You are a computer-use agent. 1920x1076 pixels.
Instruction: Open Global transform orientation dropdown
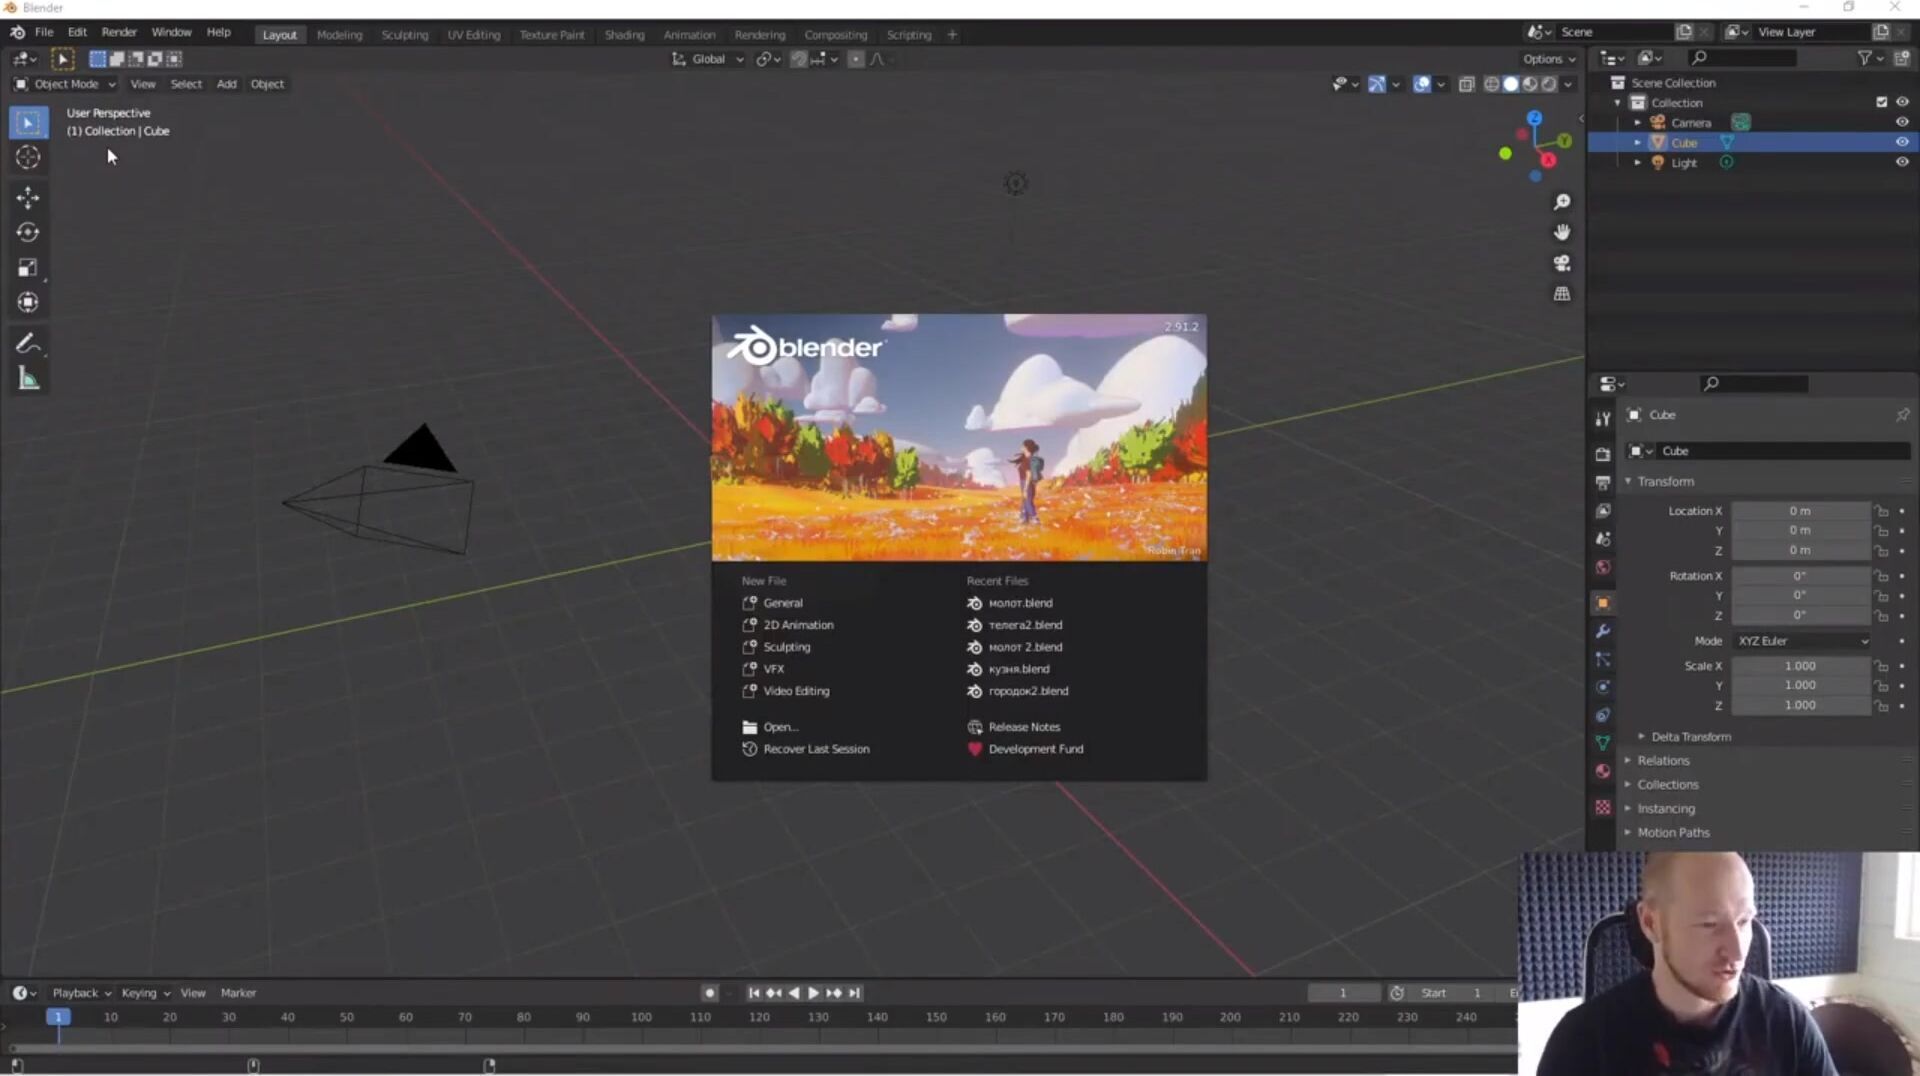pos(707,59)
